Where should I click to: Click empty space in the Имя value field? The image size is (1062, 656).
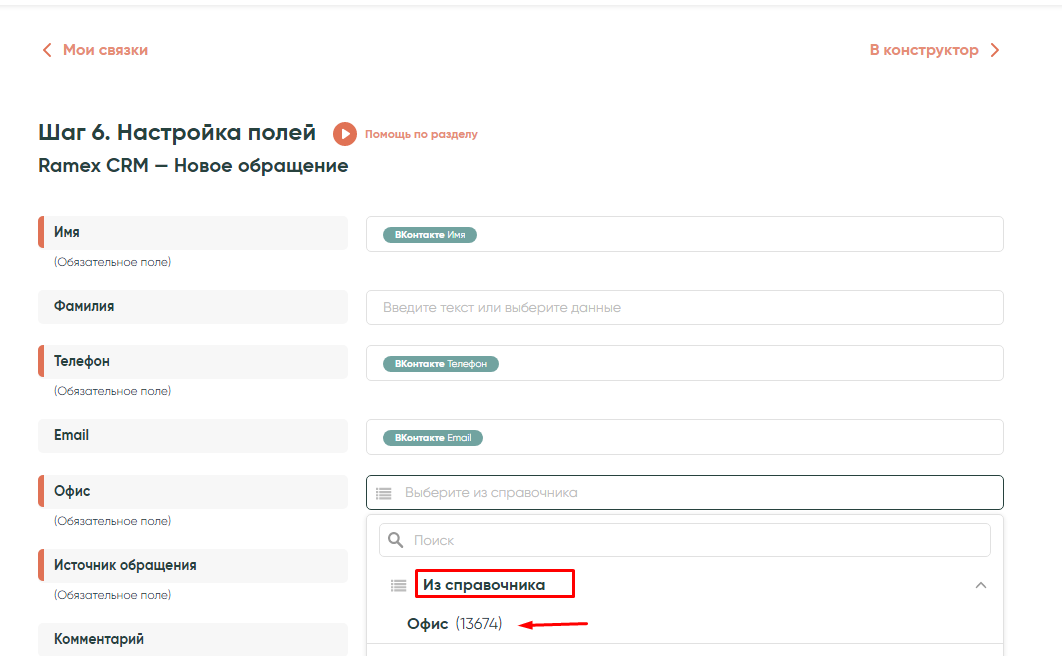[740, 235]
